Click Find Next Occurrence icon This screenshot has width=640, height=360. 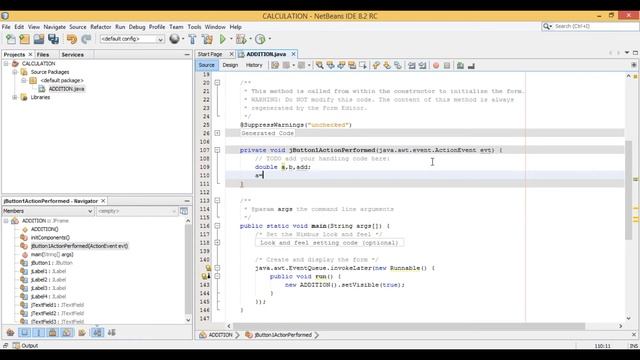pos(341,65)
